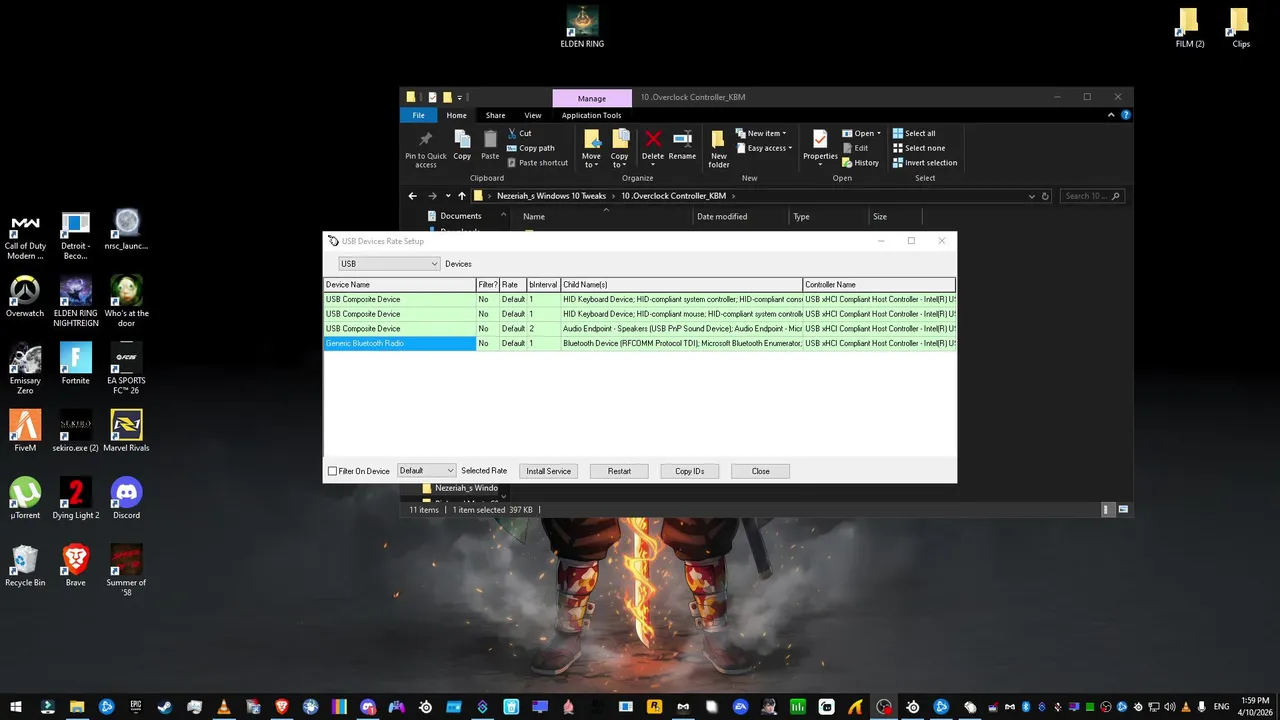
Task: Click the bInterval column header
Action: point(543,285)
